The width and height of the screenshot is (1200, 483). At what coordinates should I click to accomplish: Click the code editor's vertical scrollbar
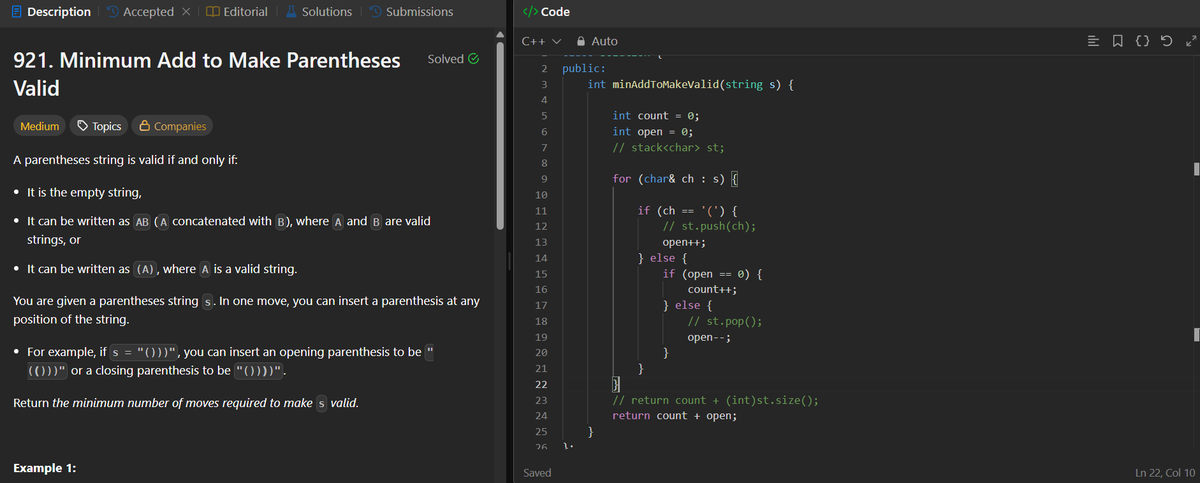pos(1196,250)
